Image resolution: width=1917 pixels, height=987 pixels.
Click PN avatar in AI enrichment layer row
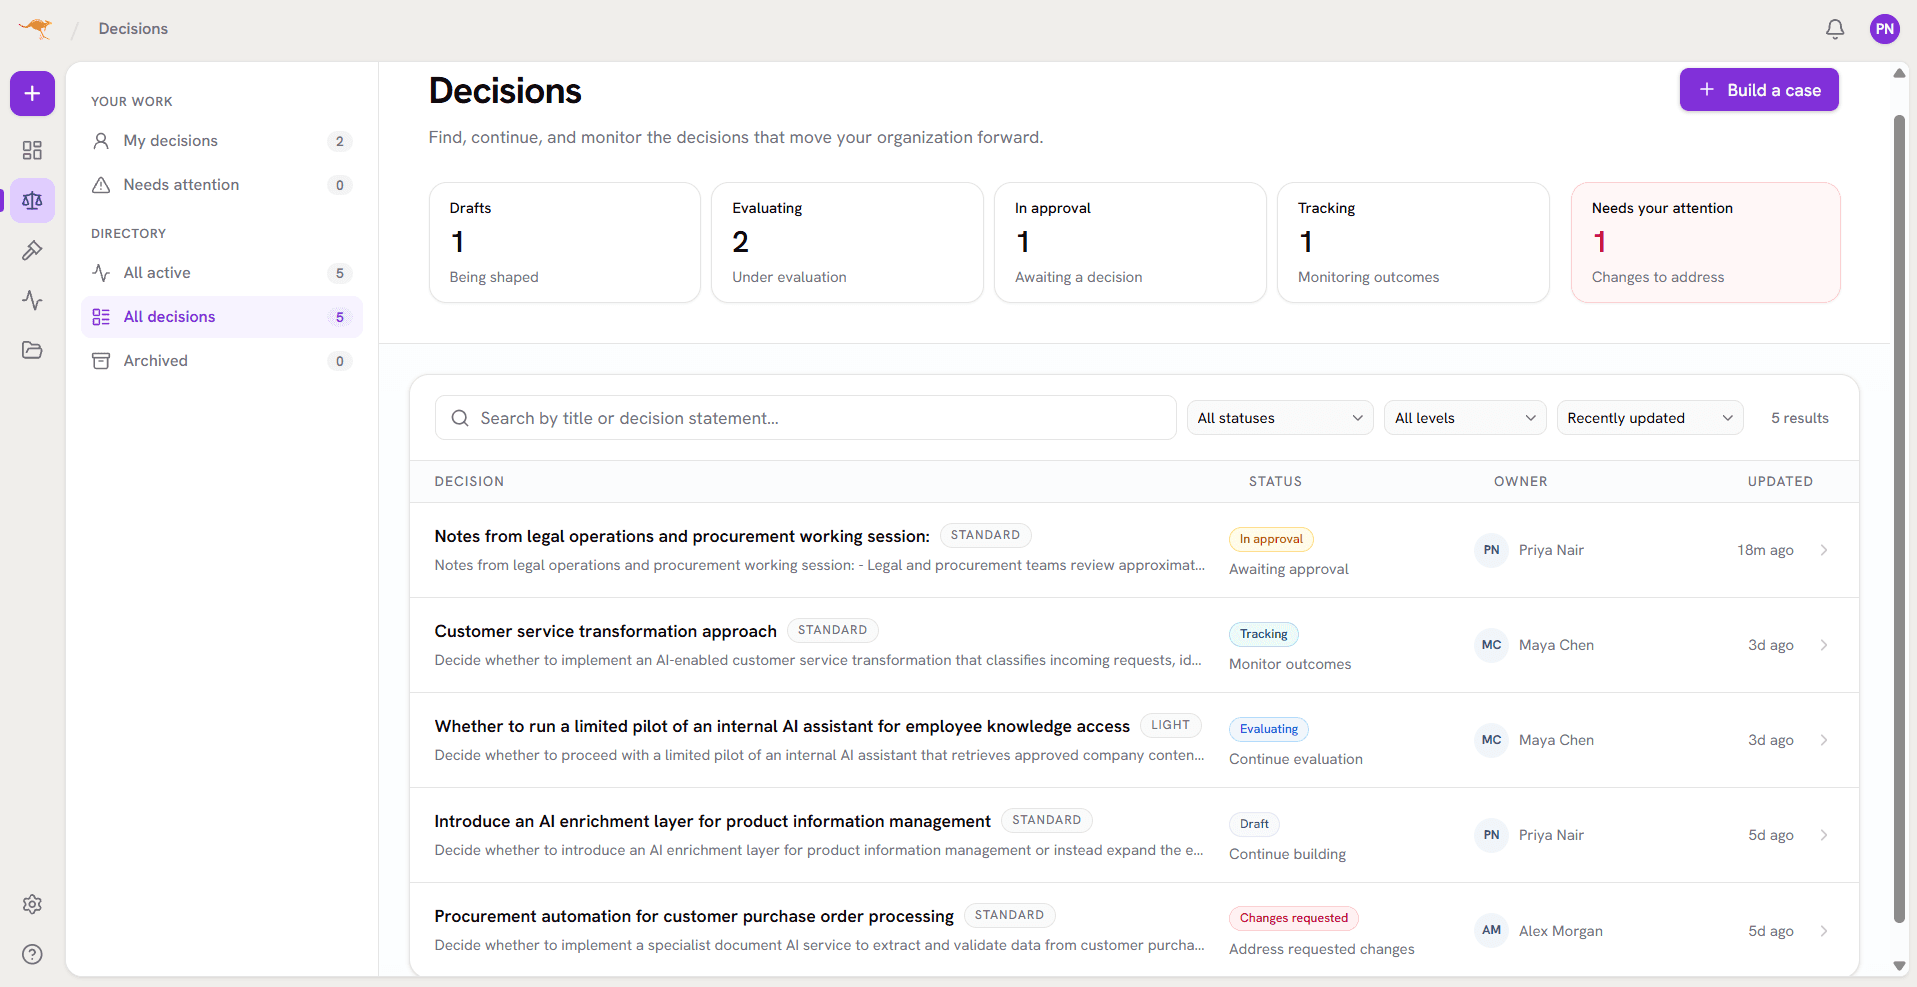point(1491,835)
